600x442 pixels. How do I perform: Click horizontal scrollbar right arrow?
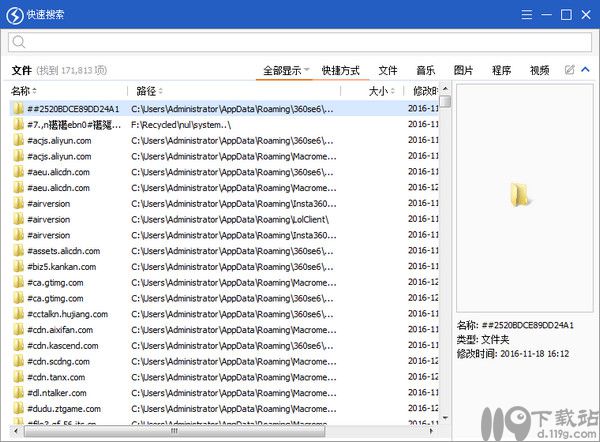click(x=431, y=431)
